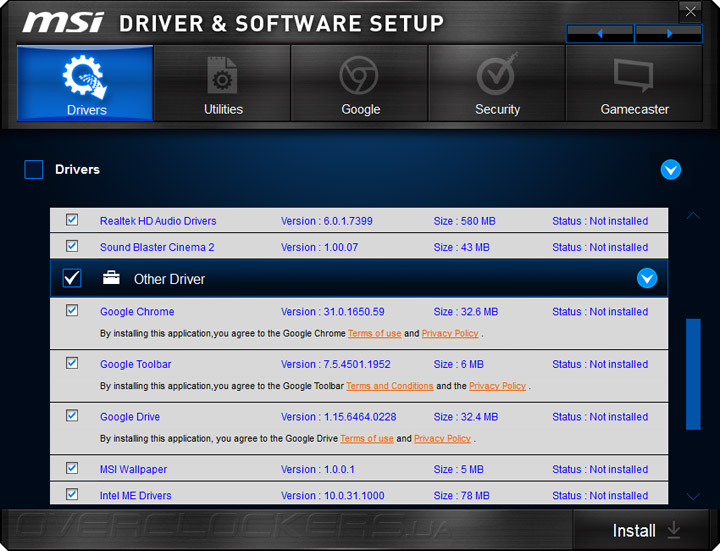Select the Google Chrome logo icon

click(360, 76)
